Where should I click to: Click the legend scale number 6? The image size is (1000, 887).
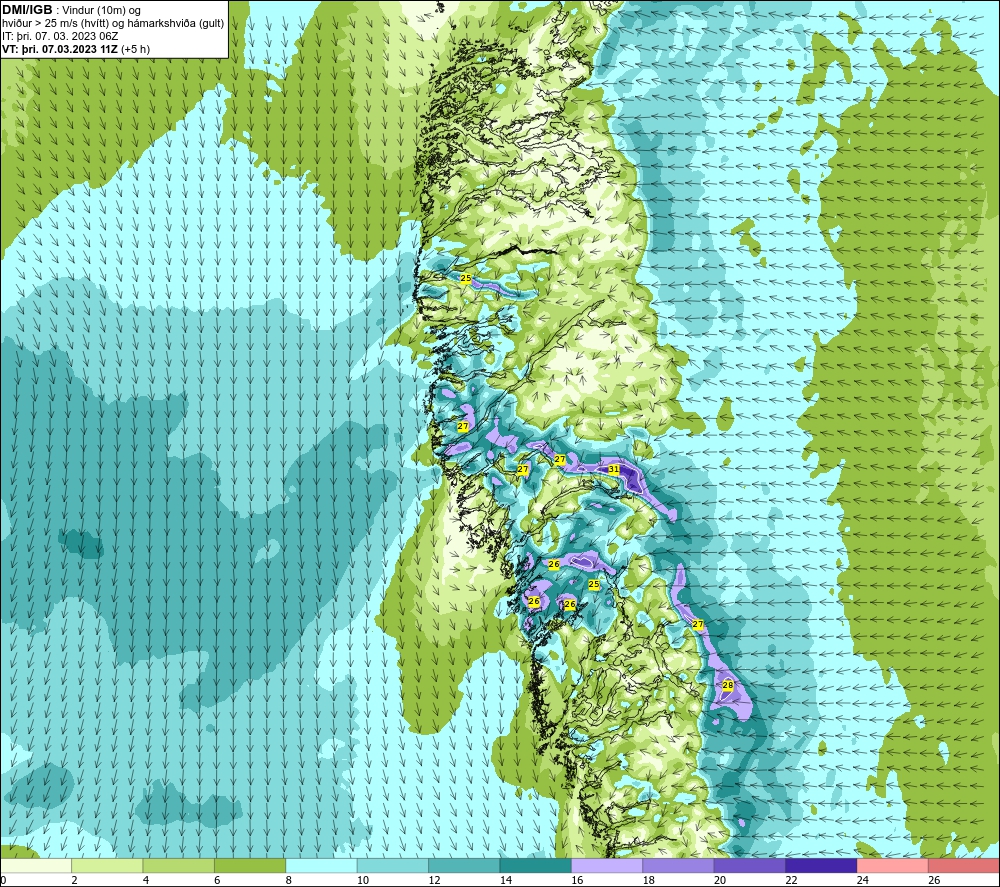click(217, 880)
